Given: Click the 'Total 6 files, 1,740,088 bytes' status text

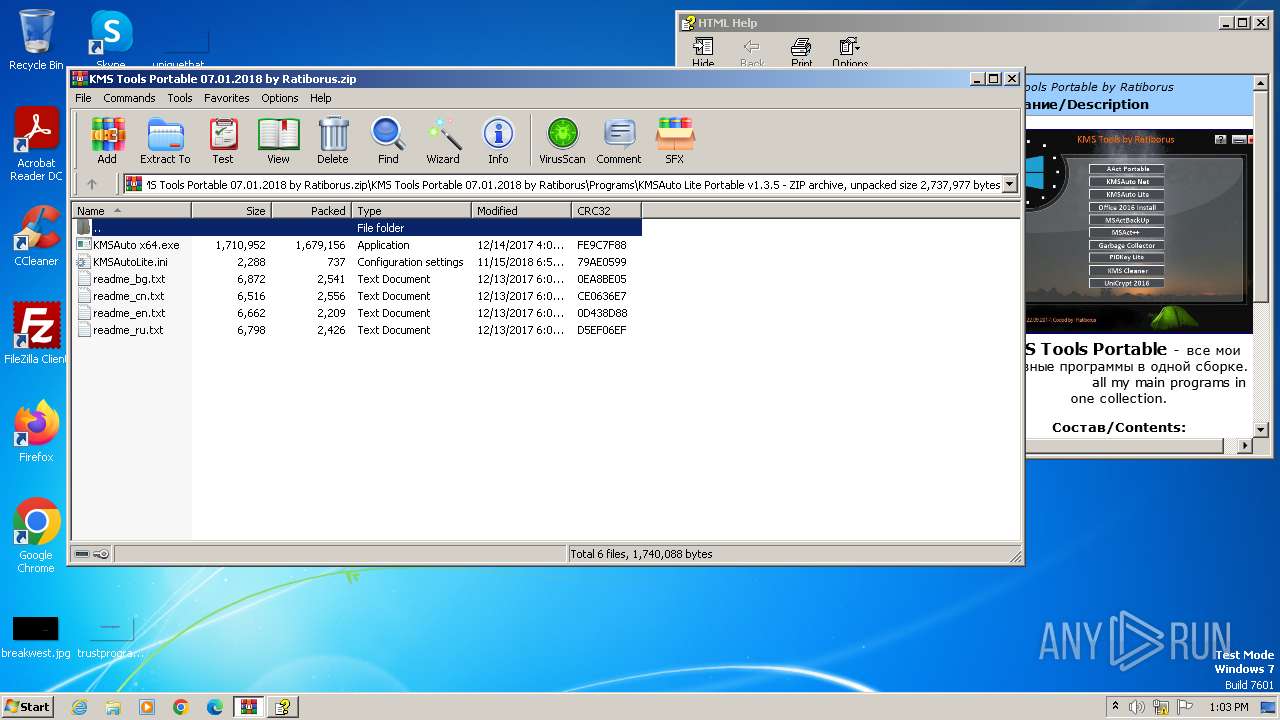Looking at the screenshot, I should coord(641,554).
